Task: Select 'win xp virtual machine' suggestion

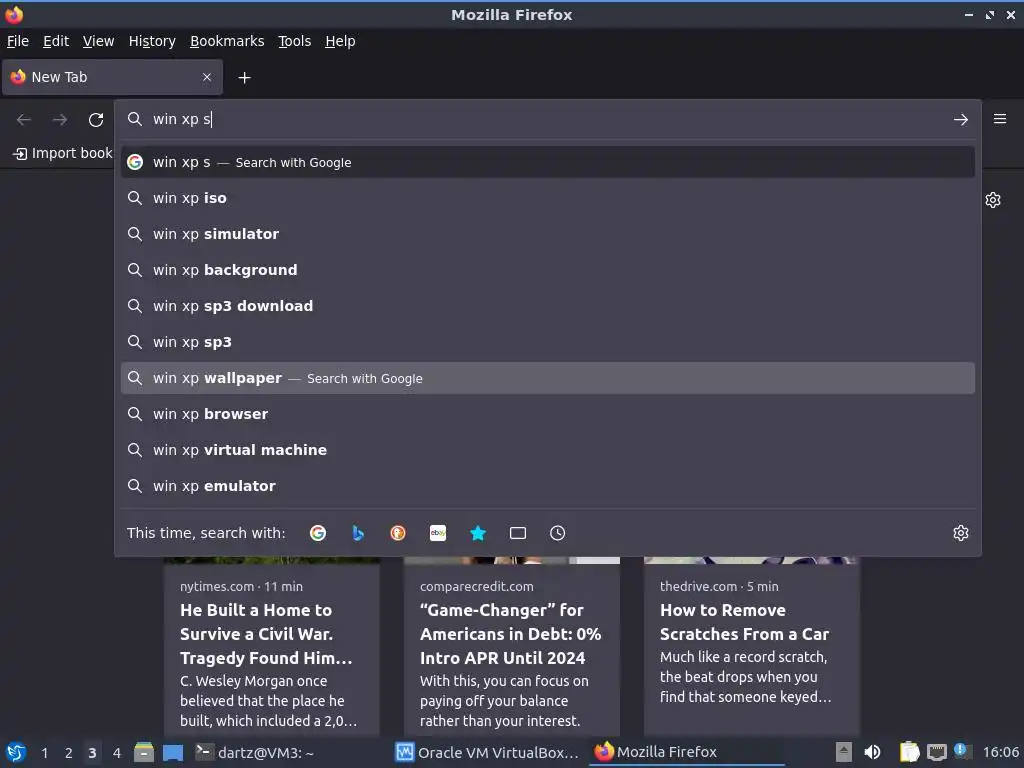Action: click(x=548, y=450)
